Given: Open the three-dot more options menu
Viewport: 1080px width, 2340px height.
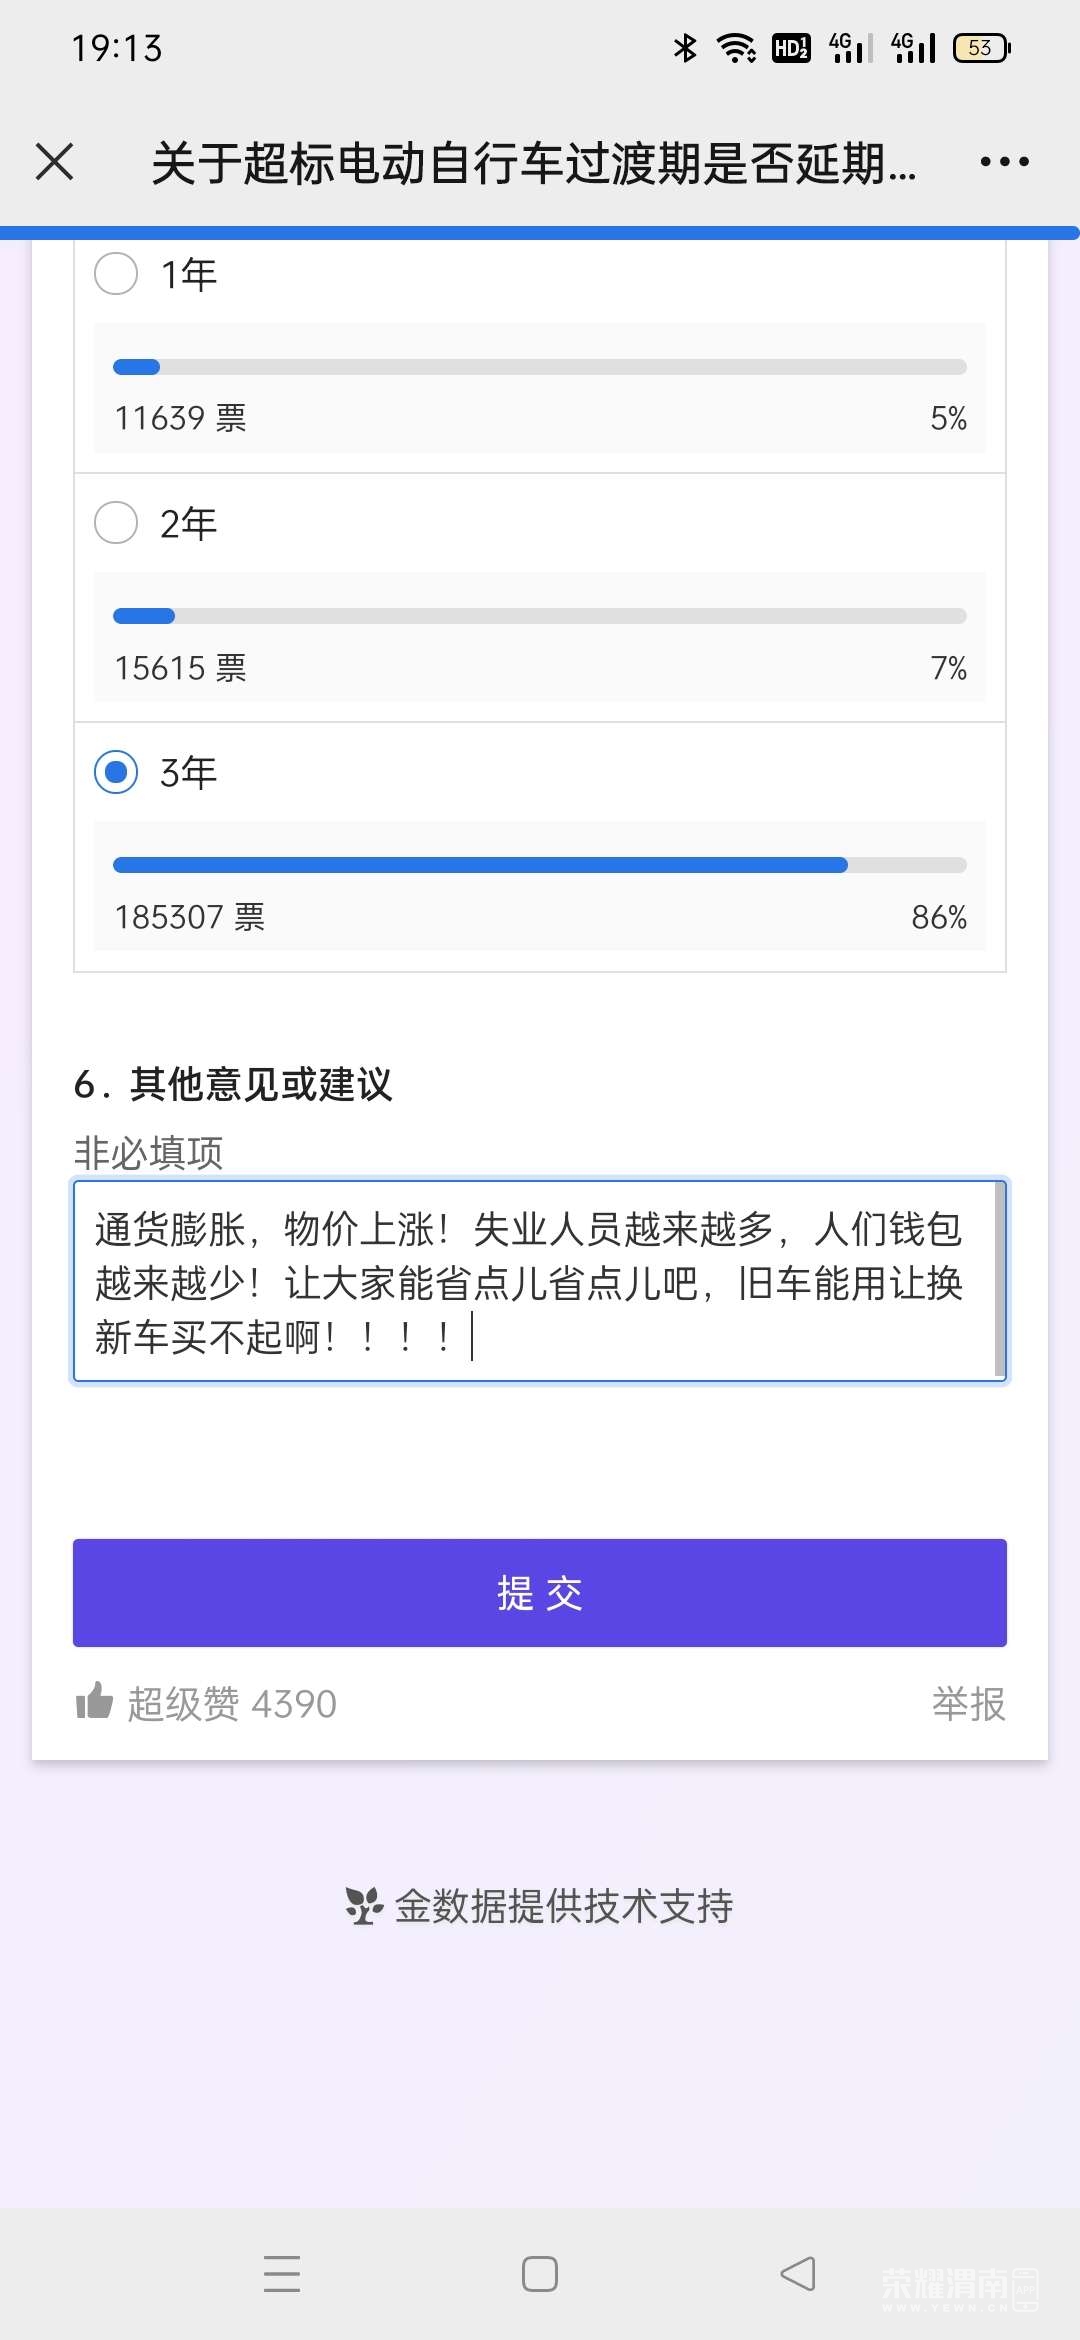Looking at the screenshot, I should (x=1004, y=162).
